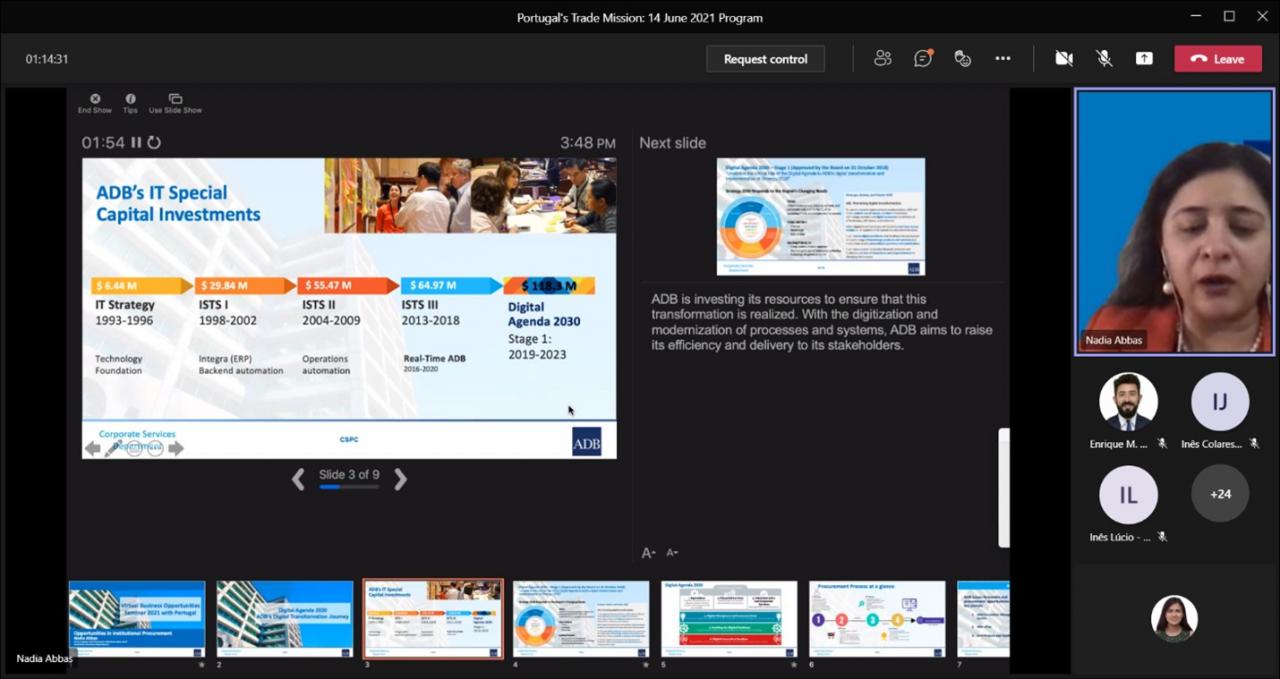This screenshot has height=679, width=1280.
Task: Select slide 2 thumbnail in filmstrip
Action: [x=285, y=619]
